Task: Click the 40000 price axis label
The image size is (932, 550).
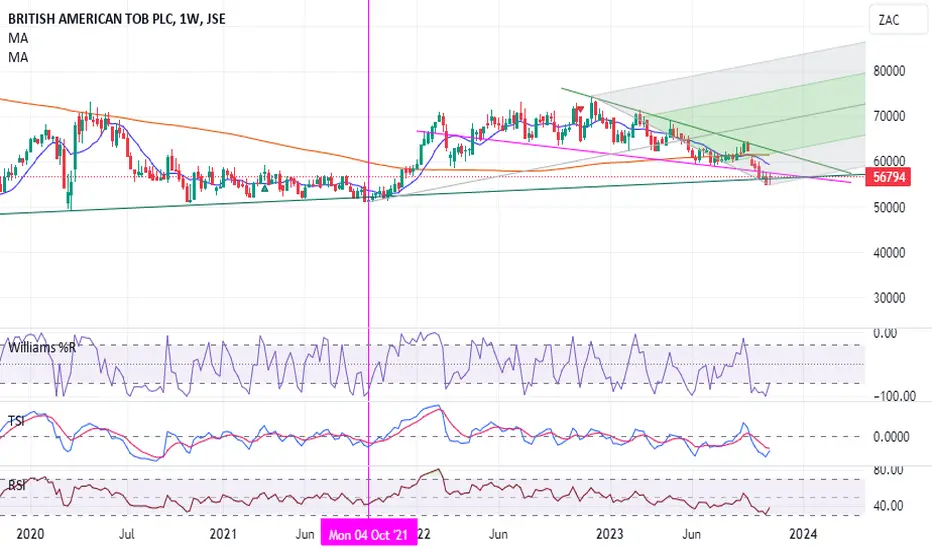Action: tap(889, 253)
